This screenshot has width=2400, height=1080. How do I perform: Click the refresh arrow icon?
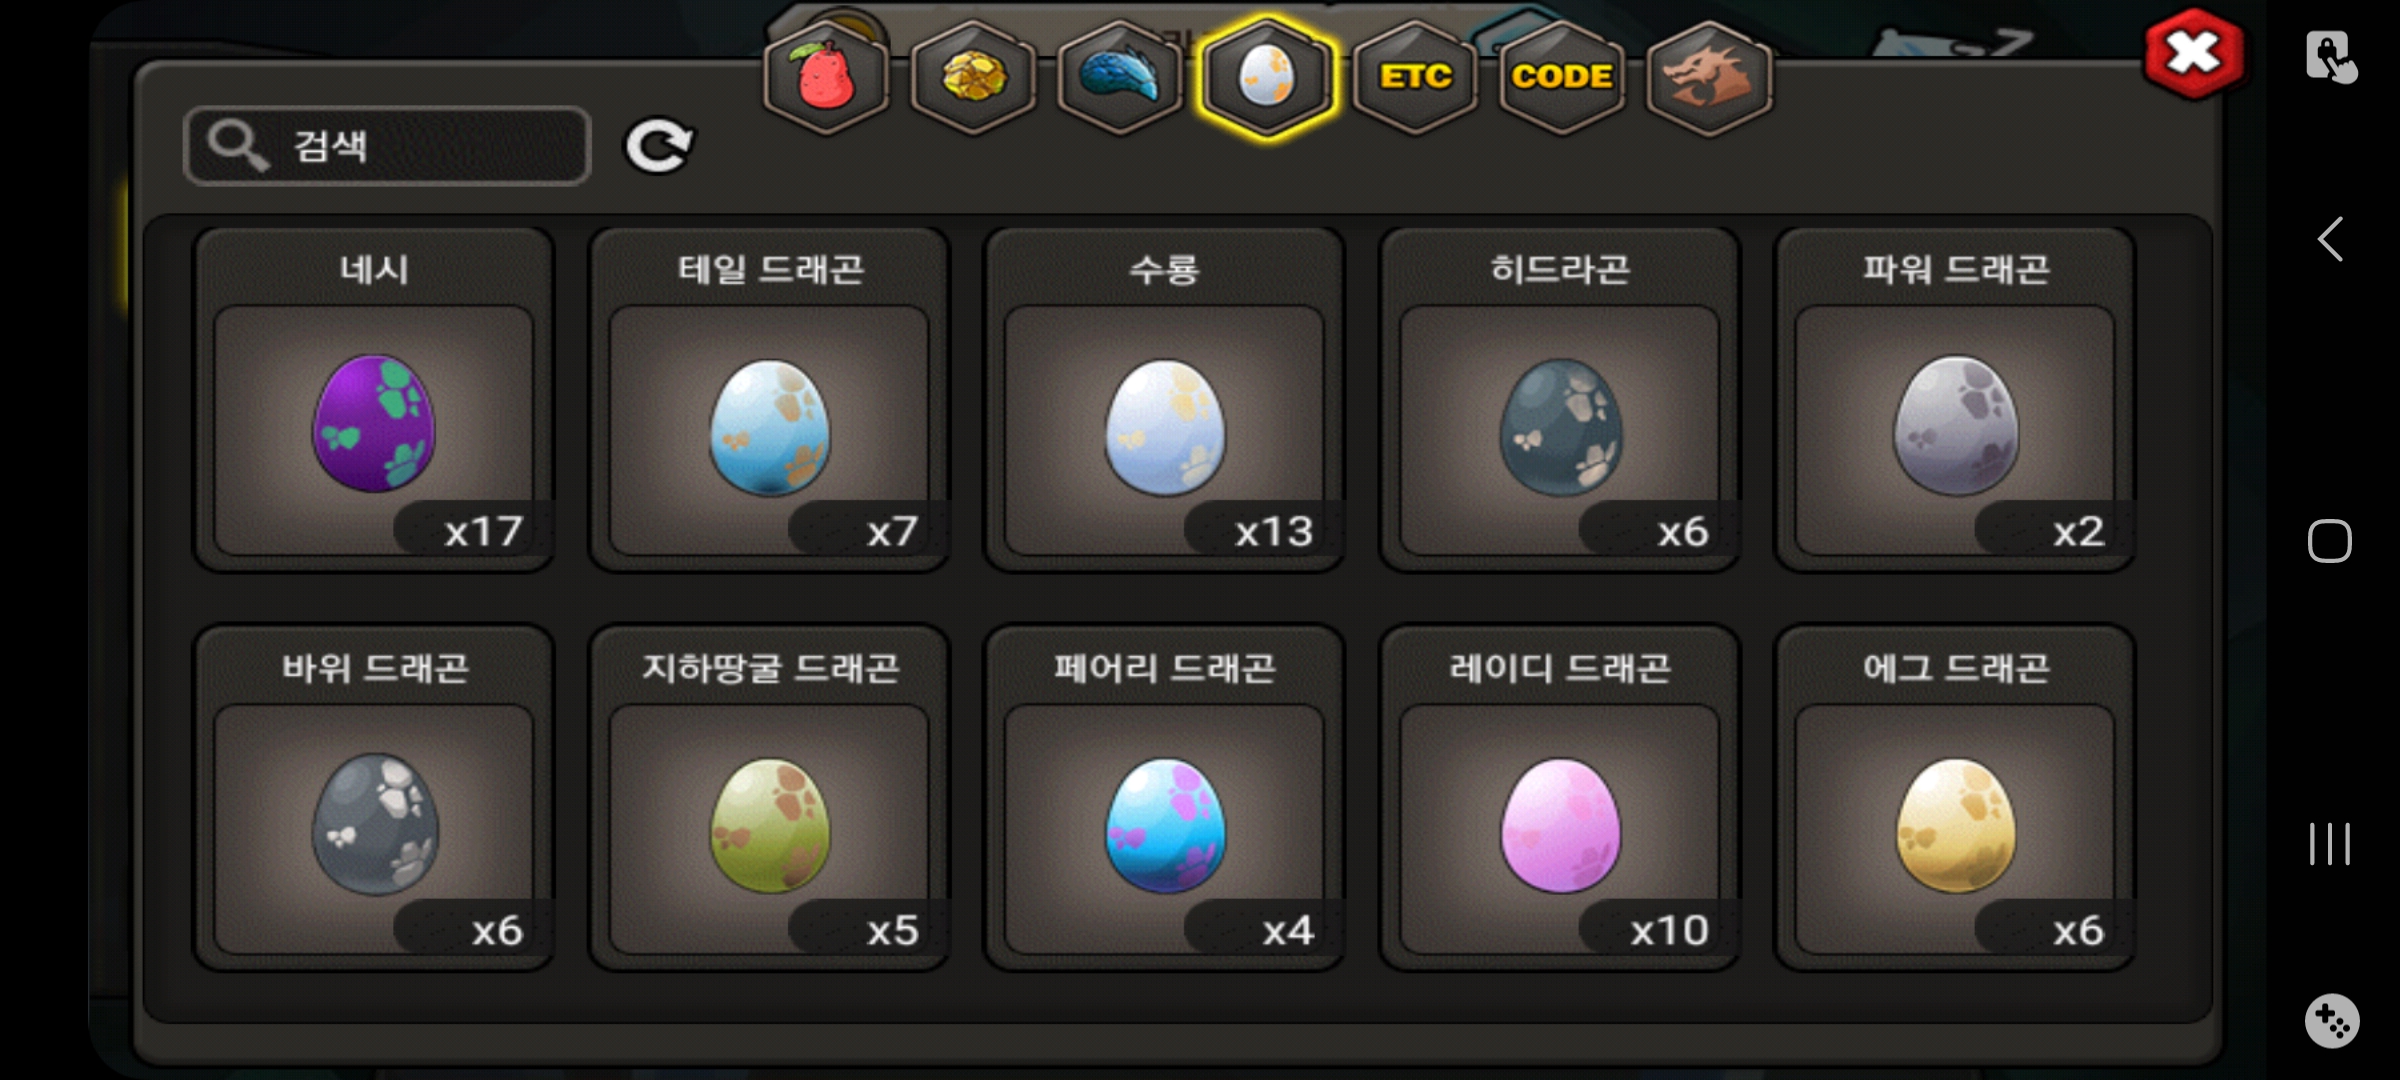pos(659,147)
